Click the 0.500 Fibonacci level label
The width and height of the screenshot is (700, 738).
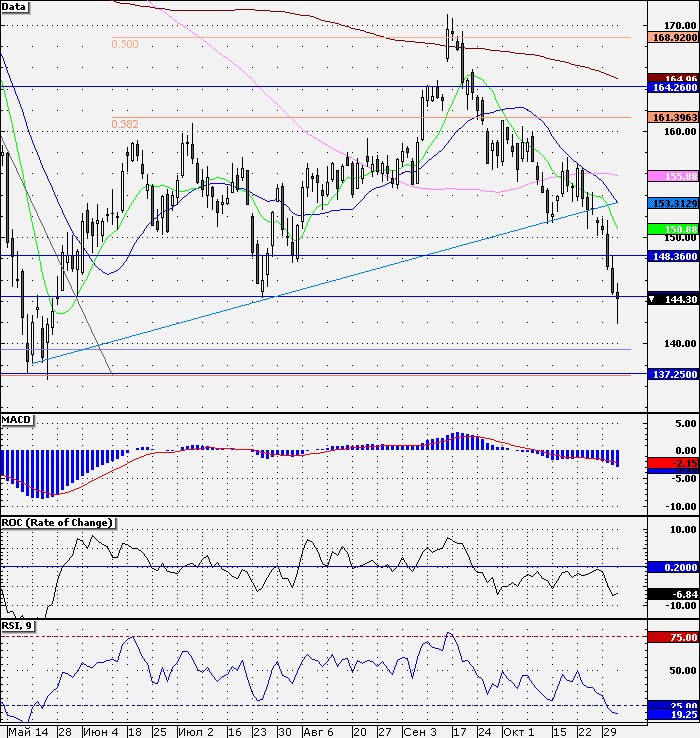coord(125,44)
